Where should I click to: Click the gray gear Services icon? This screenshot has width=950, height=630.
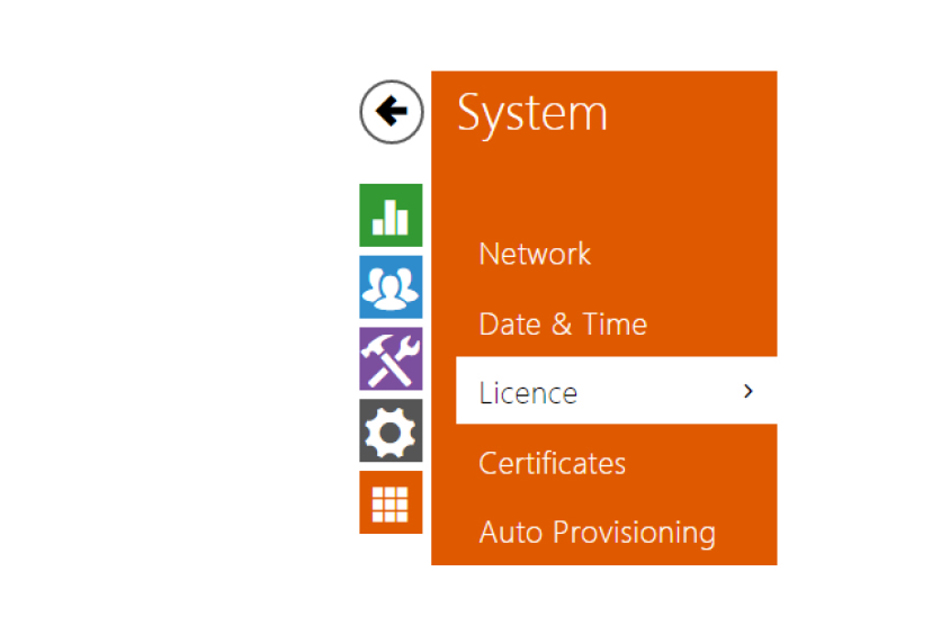click(391, 431)
